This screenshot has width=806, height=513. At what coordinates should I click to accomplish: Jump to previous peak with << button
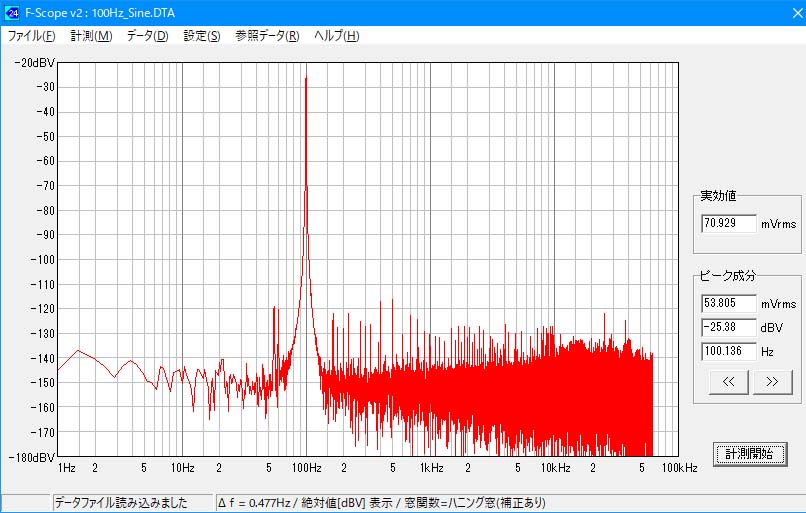[728, 381]
